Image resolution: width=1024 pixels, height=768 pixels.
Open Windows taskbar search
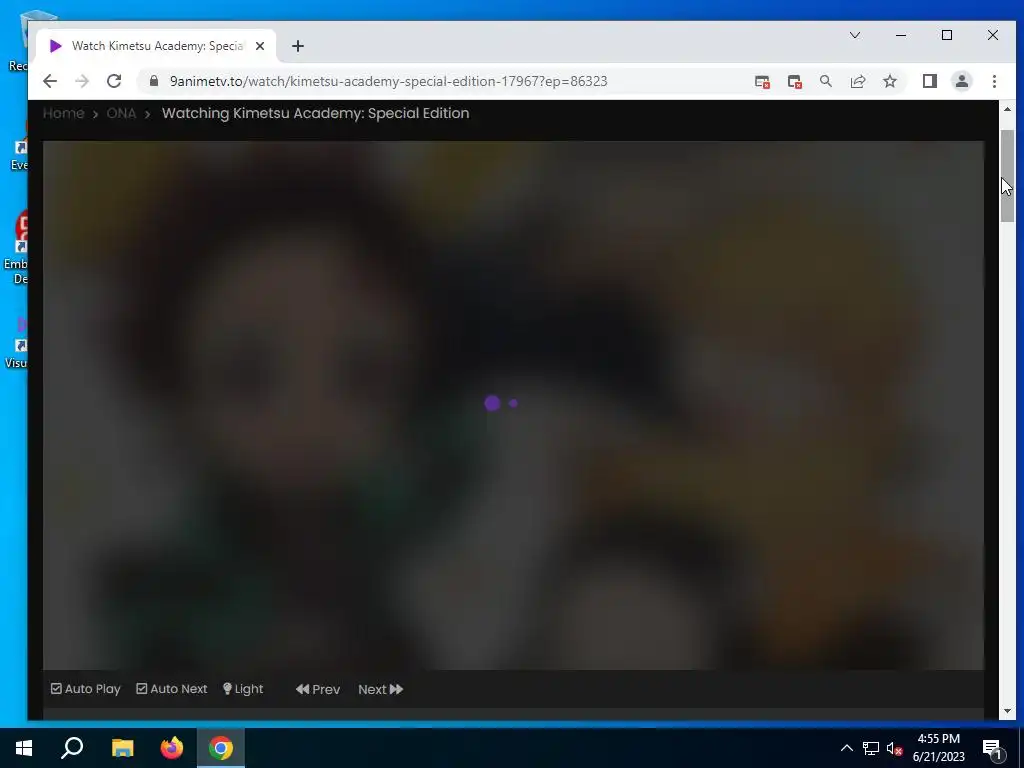(x=72, y=748)
